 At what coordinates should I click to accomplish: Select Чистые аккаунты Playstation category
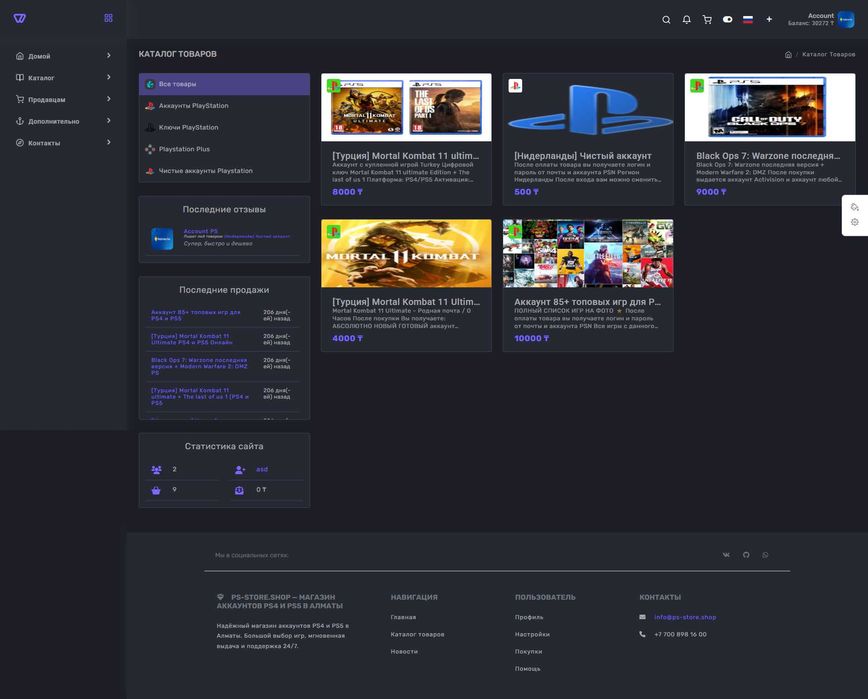(224, 170)
